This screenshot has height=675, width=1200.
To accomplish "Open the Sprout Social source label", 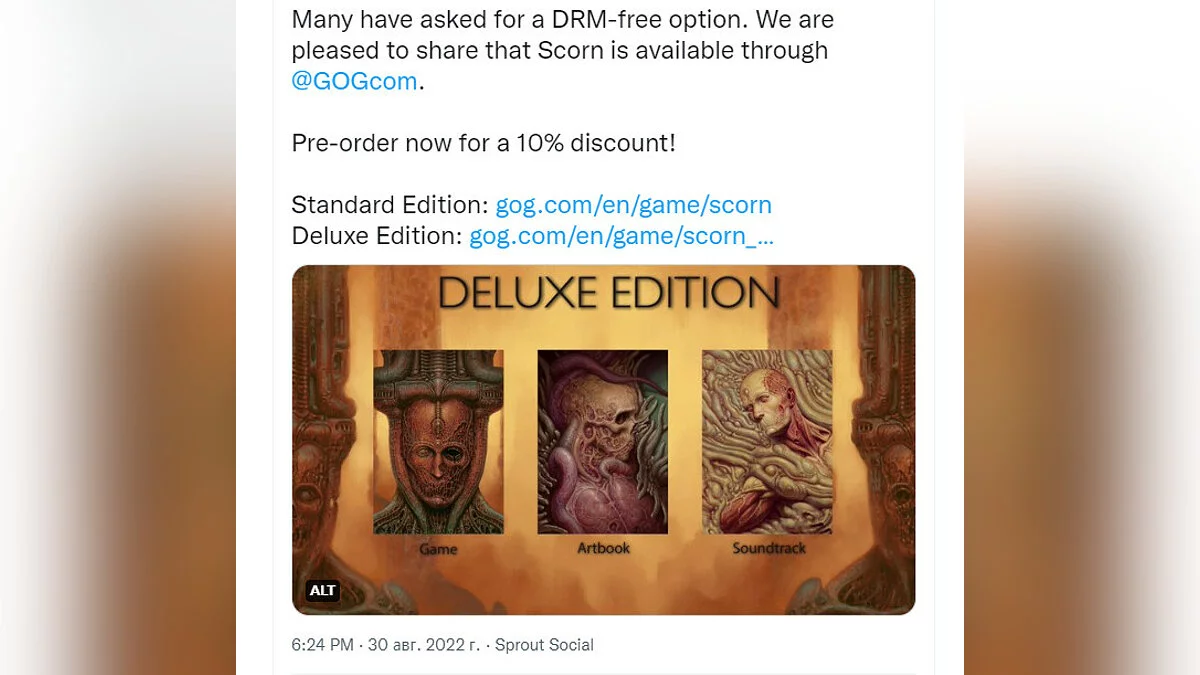I will [544, 645].
